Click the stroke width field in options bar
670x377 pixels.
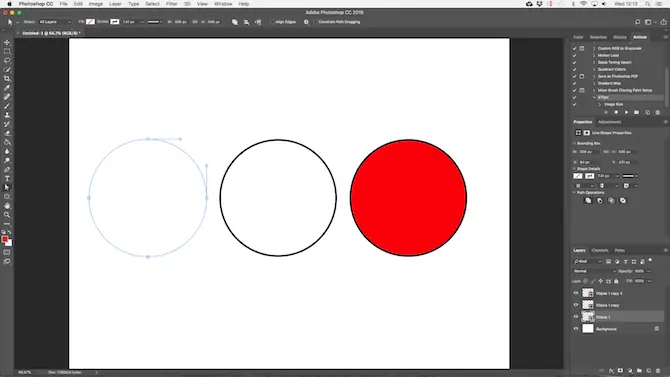[x=130, y=22]
